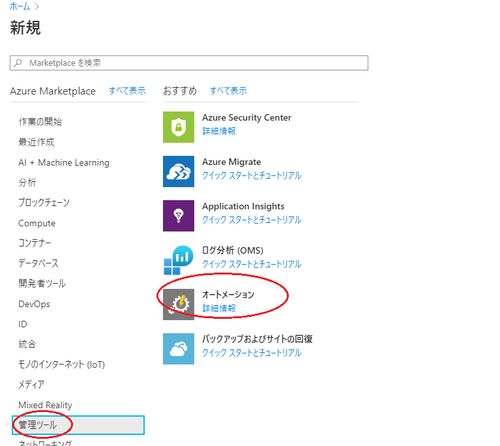Click inside the Marketplace search field
500x446 pixels.
(189, 63)
